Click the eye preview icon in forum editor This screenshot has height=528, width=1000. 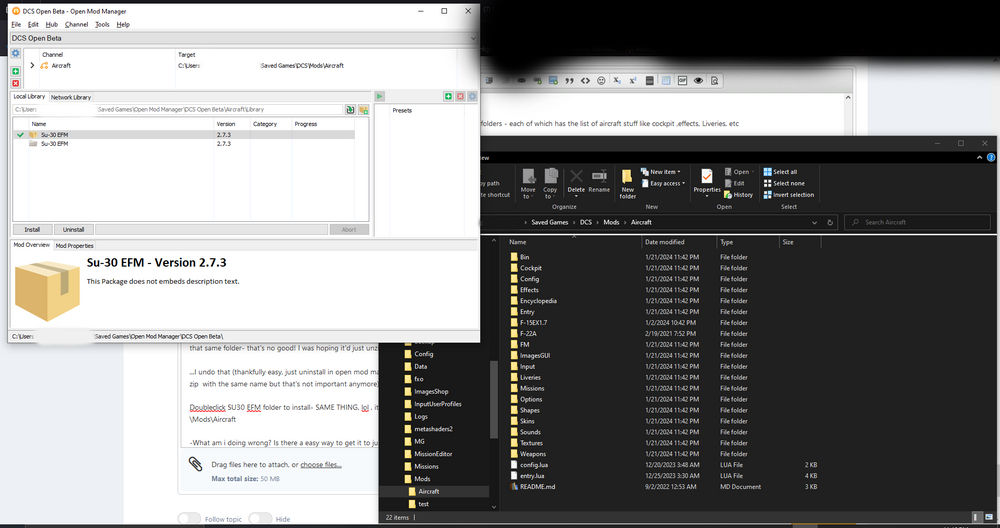point(698,81)
